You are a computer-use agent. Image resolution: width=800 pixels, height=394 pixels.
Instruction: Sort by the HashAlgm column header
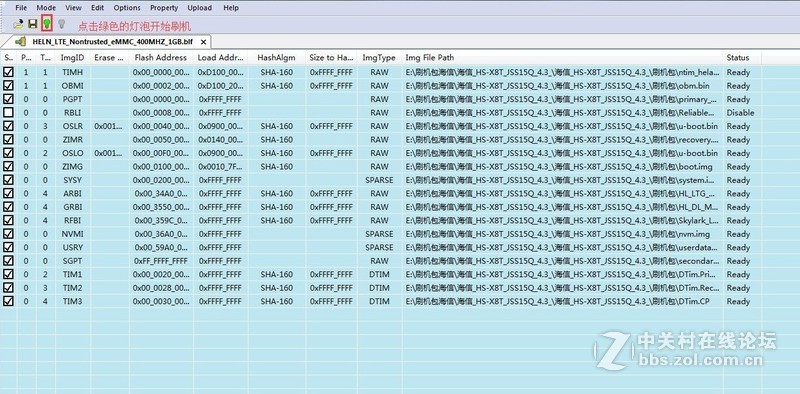tap(277, 58)
